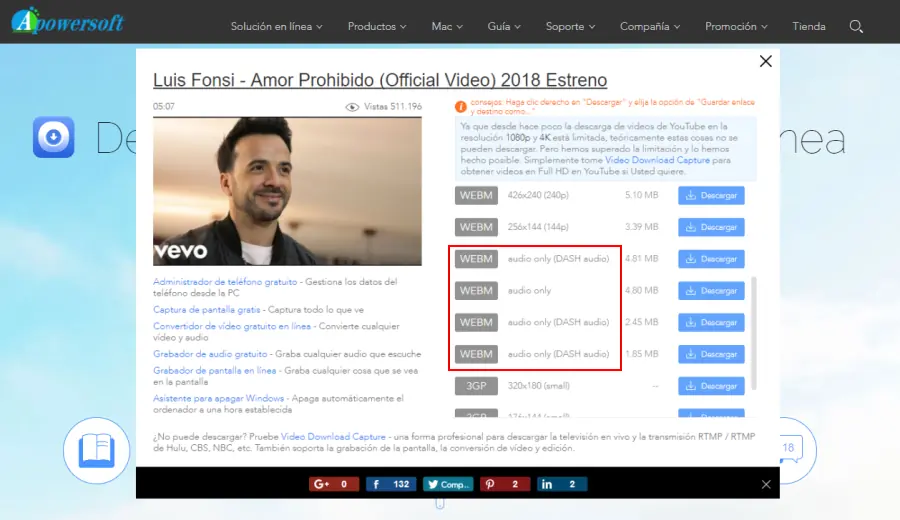Viewport: 900px width, 520px height.
Task: Click the blue downloader app icon
Action: click(53, 137)
